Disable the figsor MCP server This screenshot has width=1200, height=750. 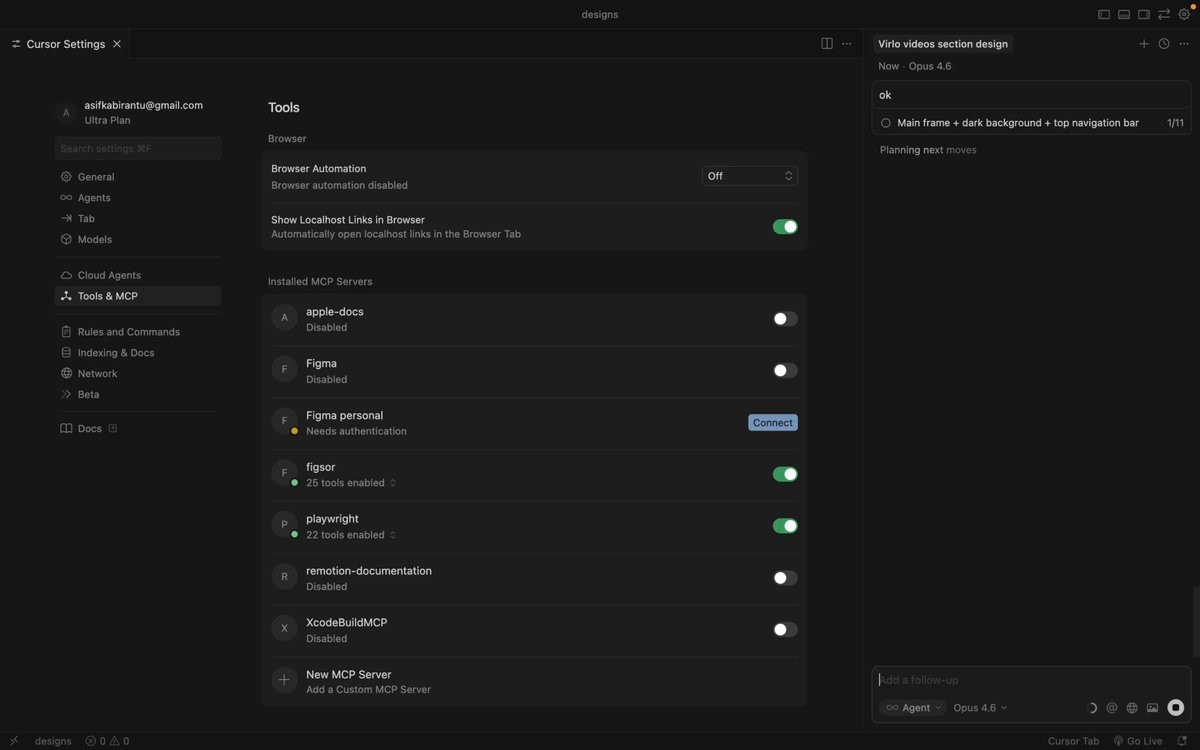click(x=785, y=474)
